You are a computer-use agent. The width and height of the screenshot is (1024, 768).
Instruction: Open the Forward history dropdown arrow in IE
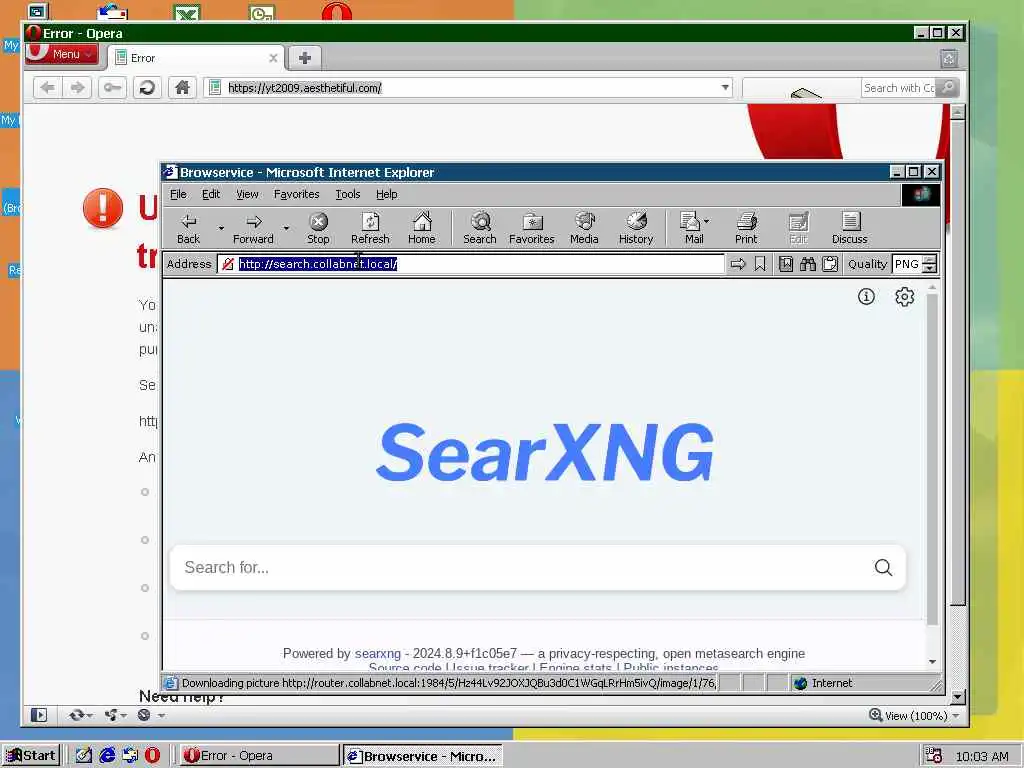pyautogui.click(x=286, y=228)
